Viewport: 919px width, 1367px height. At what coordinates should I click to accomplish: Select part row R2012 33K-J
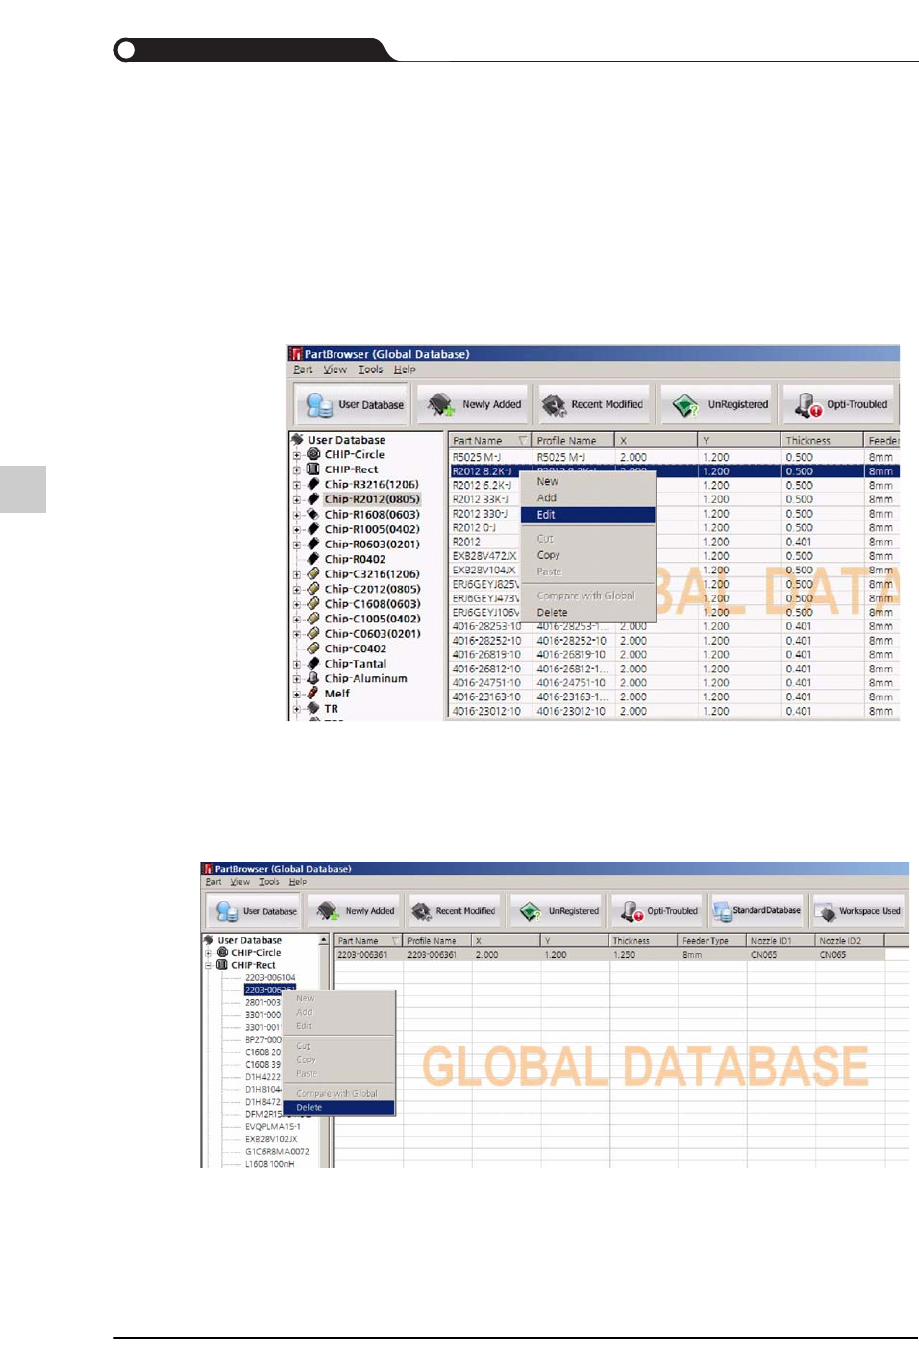480,499
